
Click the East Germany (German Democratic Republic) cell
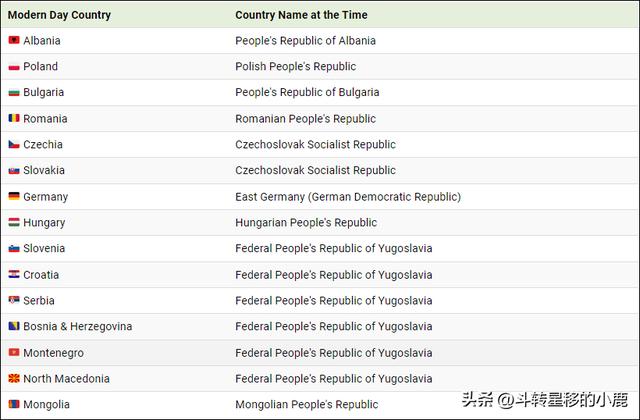(348, 196)
